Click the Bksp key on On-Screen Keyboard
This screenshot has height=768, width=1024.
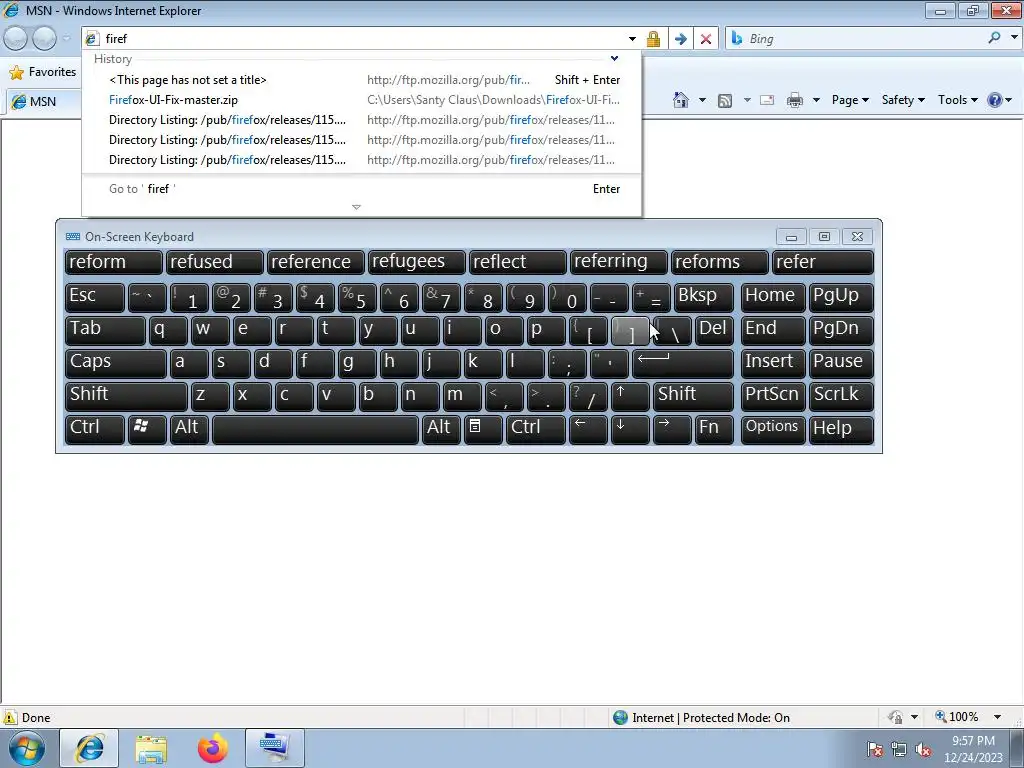703,297
